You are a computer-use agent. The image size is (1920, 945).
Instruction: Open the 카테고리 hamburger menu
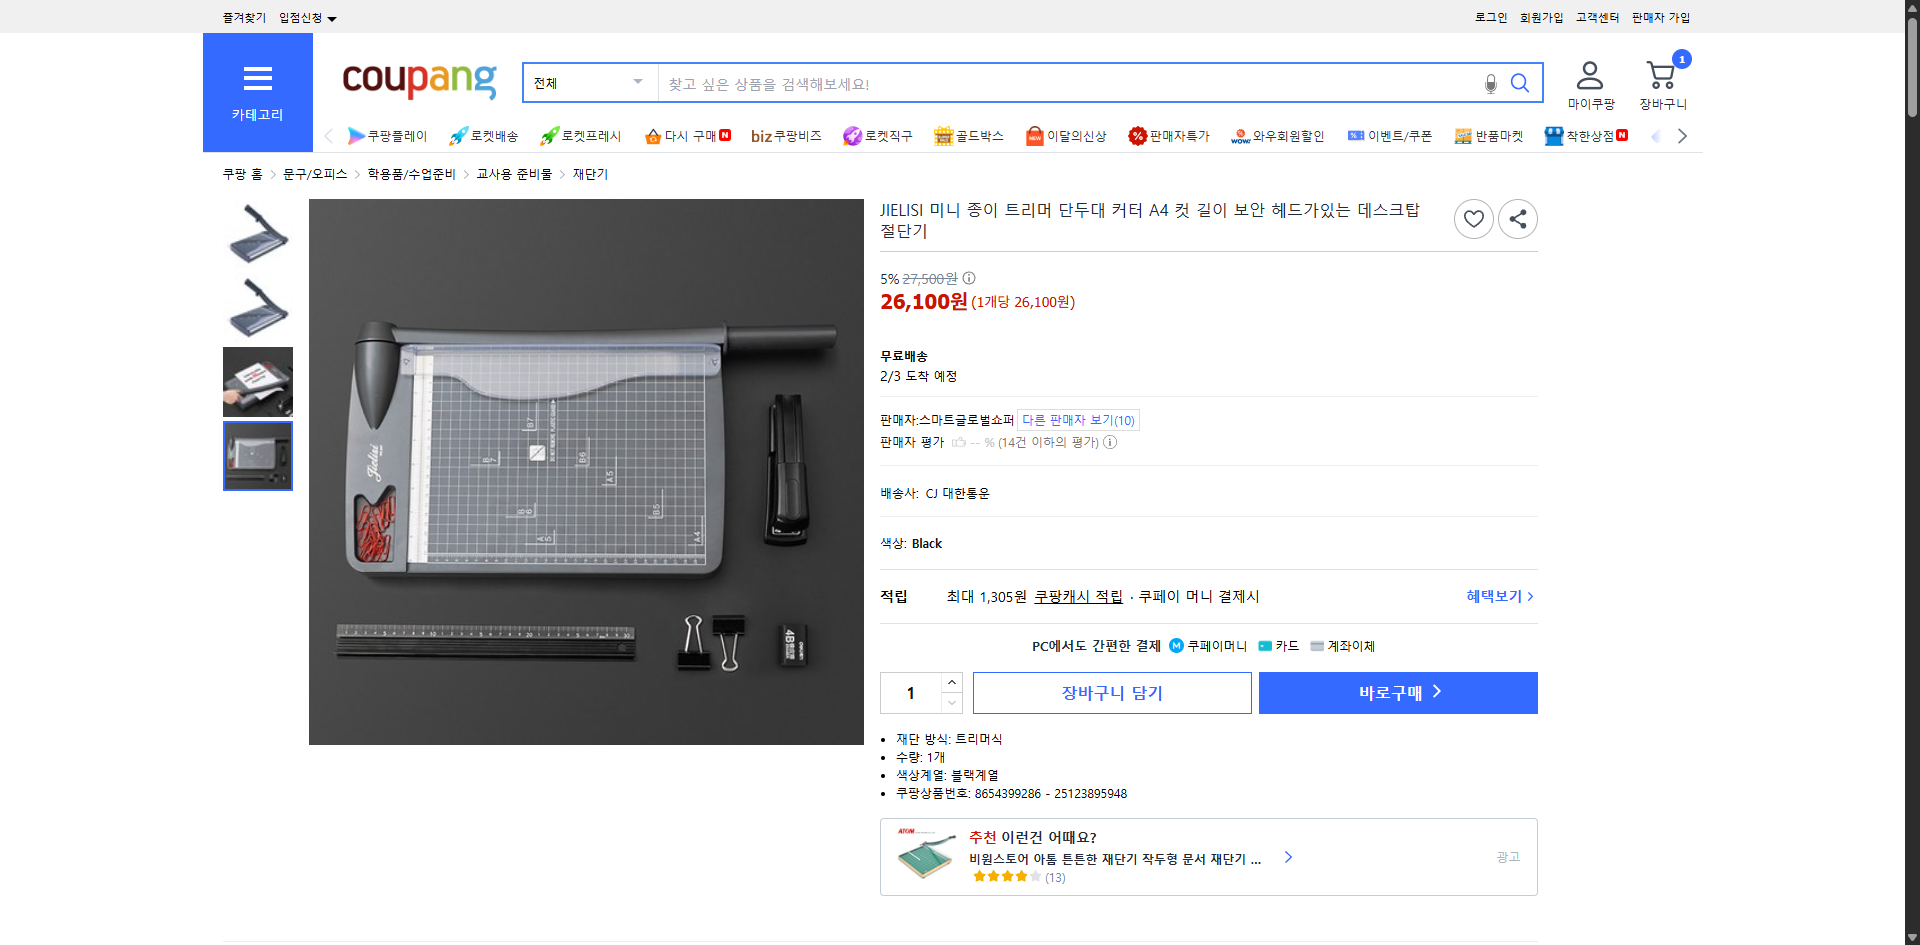click(257, 79)
